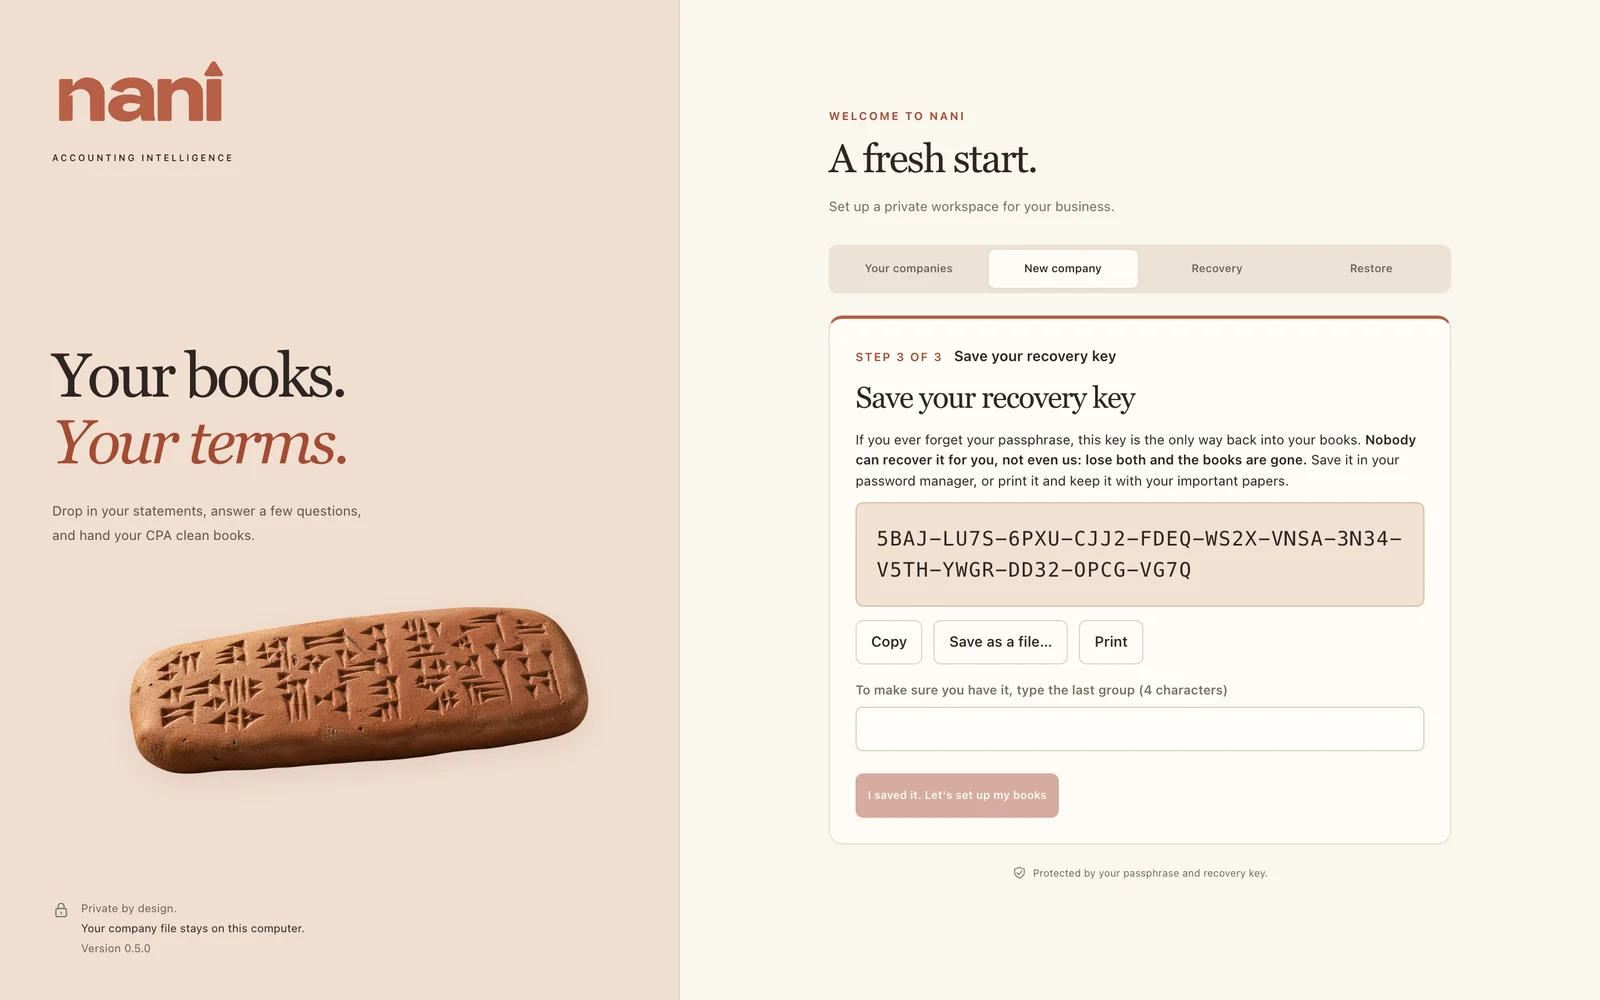
Task: Click the nani logo
Action: click(x=140, y=93)
